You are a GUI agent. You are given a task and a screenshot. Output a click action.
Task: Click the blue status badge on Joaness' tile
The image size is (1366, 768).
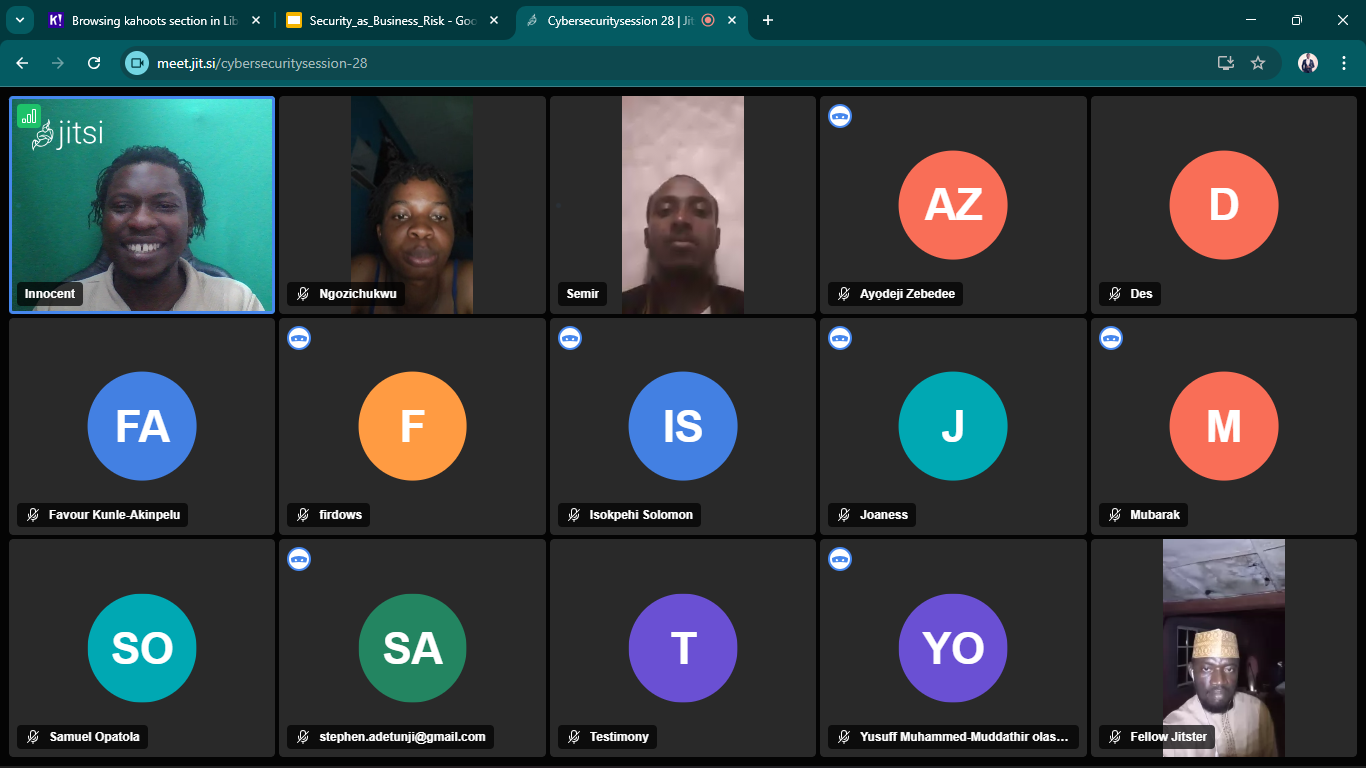tap(840, 338)
